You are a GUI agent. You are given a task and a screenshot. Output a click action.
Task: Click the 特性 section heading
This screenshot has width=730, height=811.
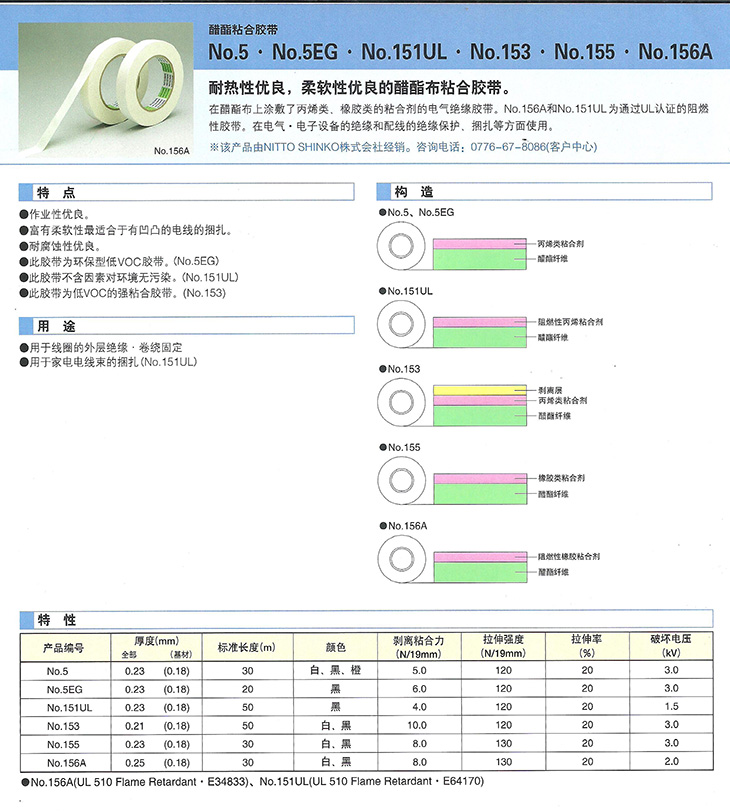(56, 620)
